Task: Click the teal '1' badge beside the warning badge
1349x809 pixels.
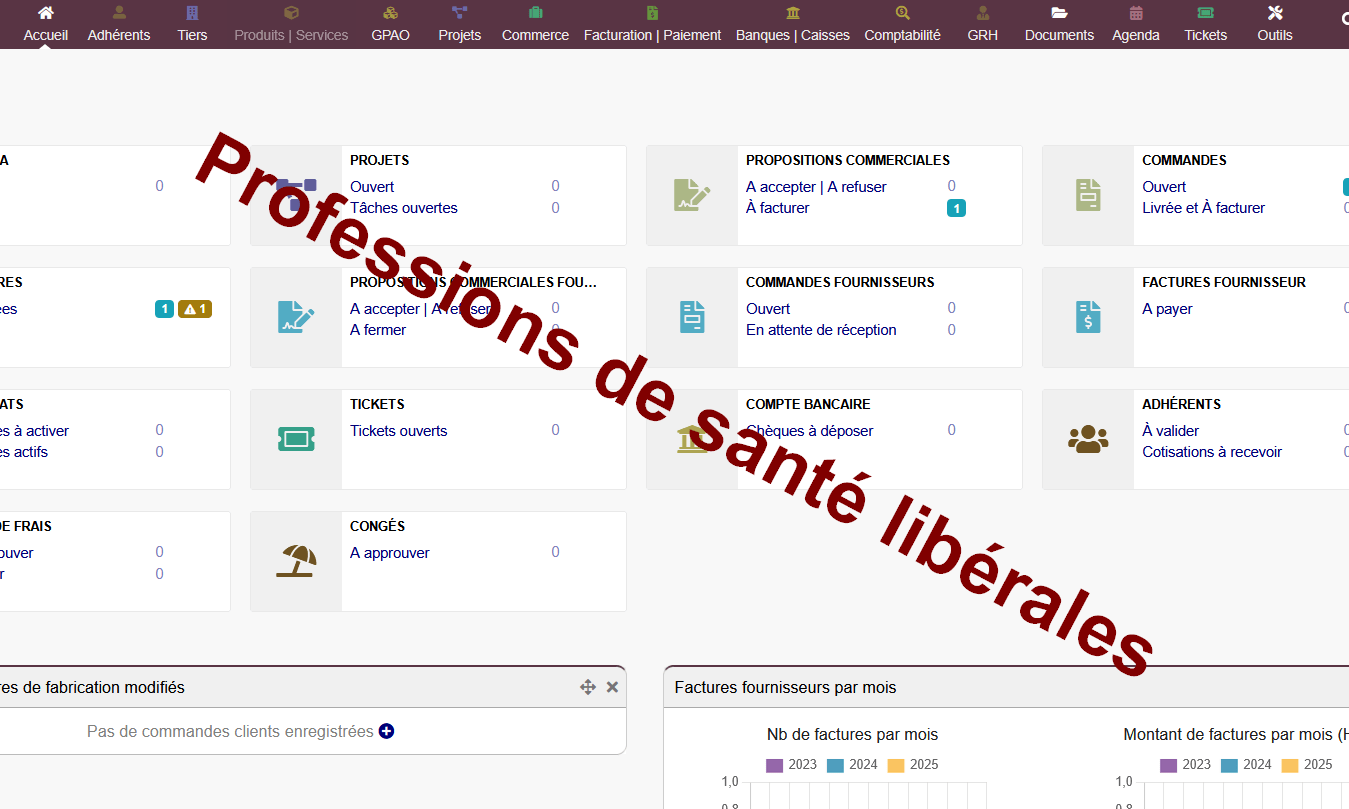Action: tap(164, 309)
